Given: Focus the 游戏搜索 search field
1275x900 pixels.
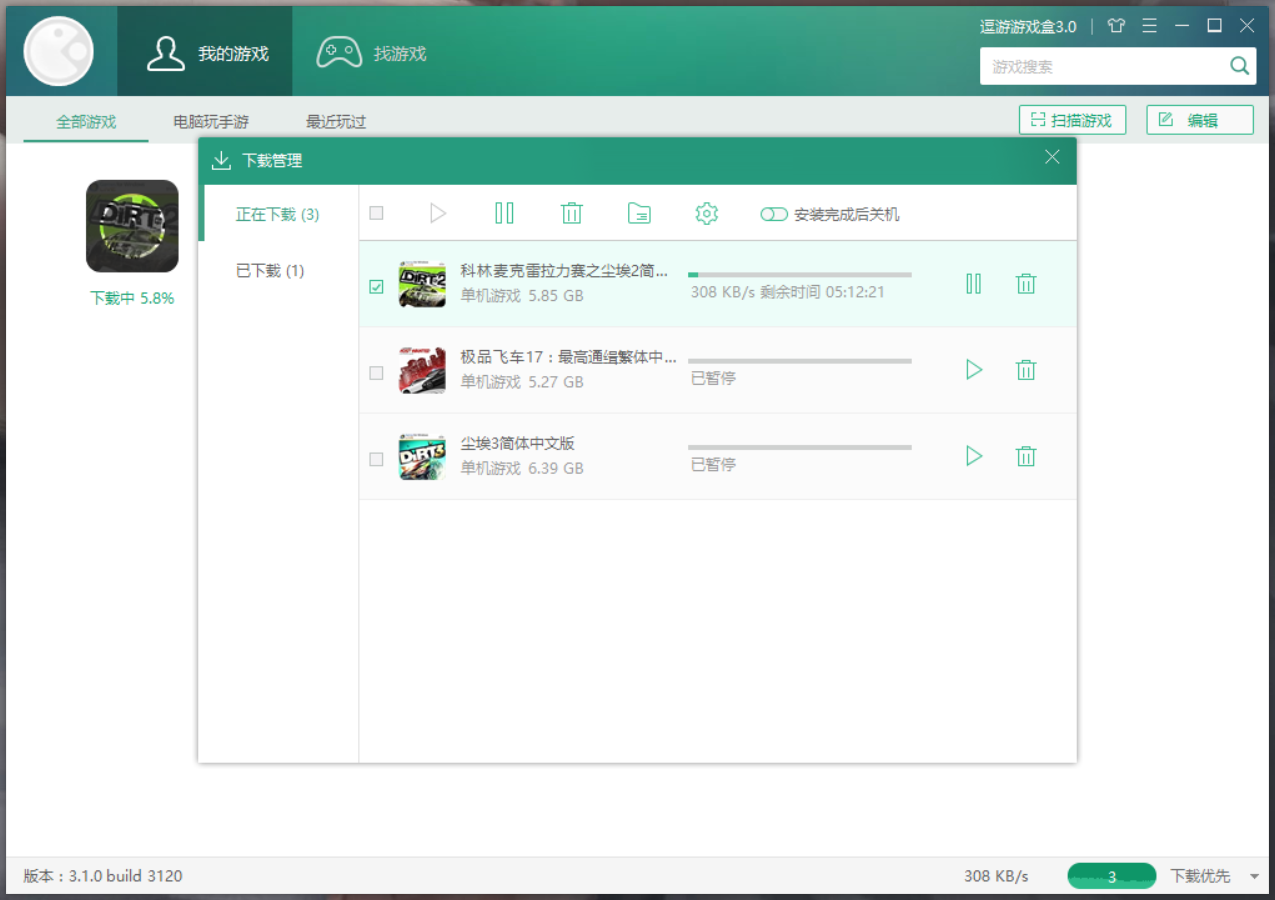Looking at the screenshot, I should pos(1106,67).
